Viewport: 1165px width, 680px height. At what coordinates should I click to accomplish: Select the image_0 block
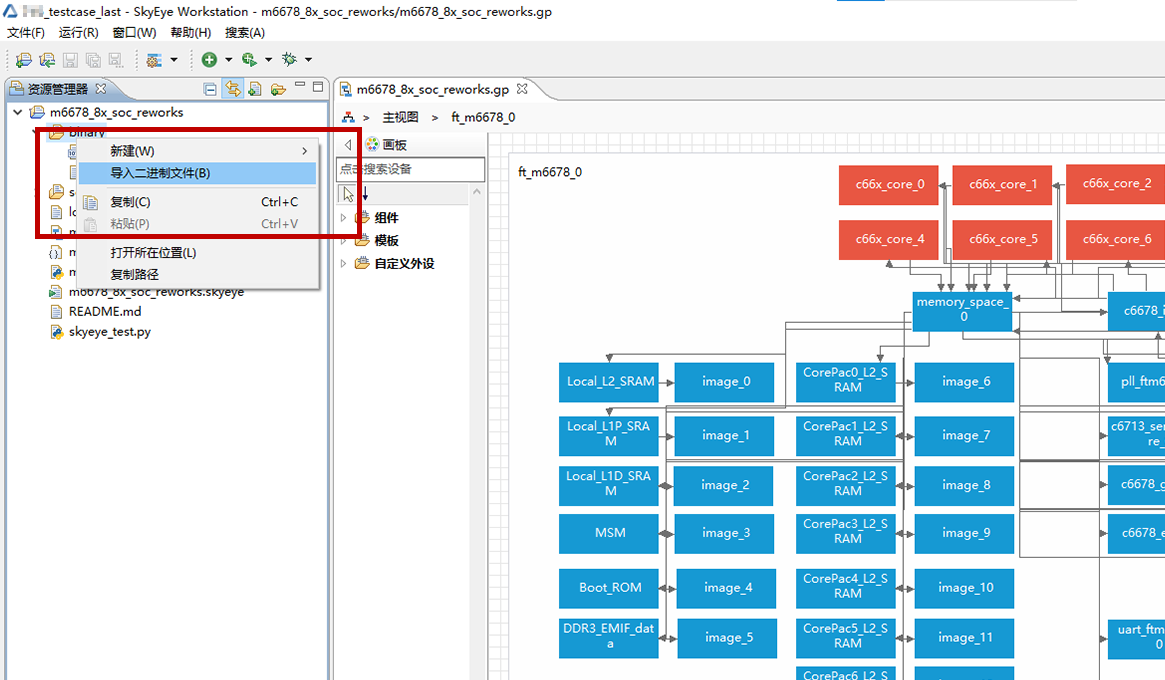click(724, 382)
